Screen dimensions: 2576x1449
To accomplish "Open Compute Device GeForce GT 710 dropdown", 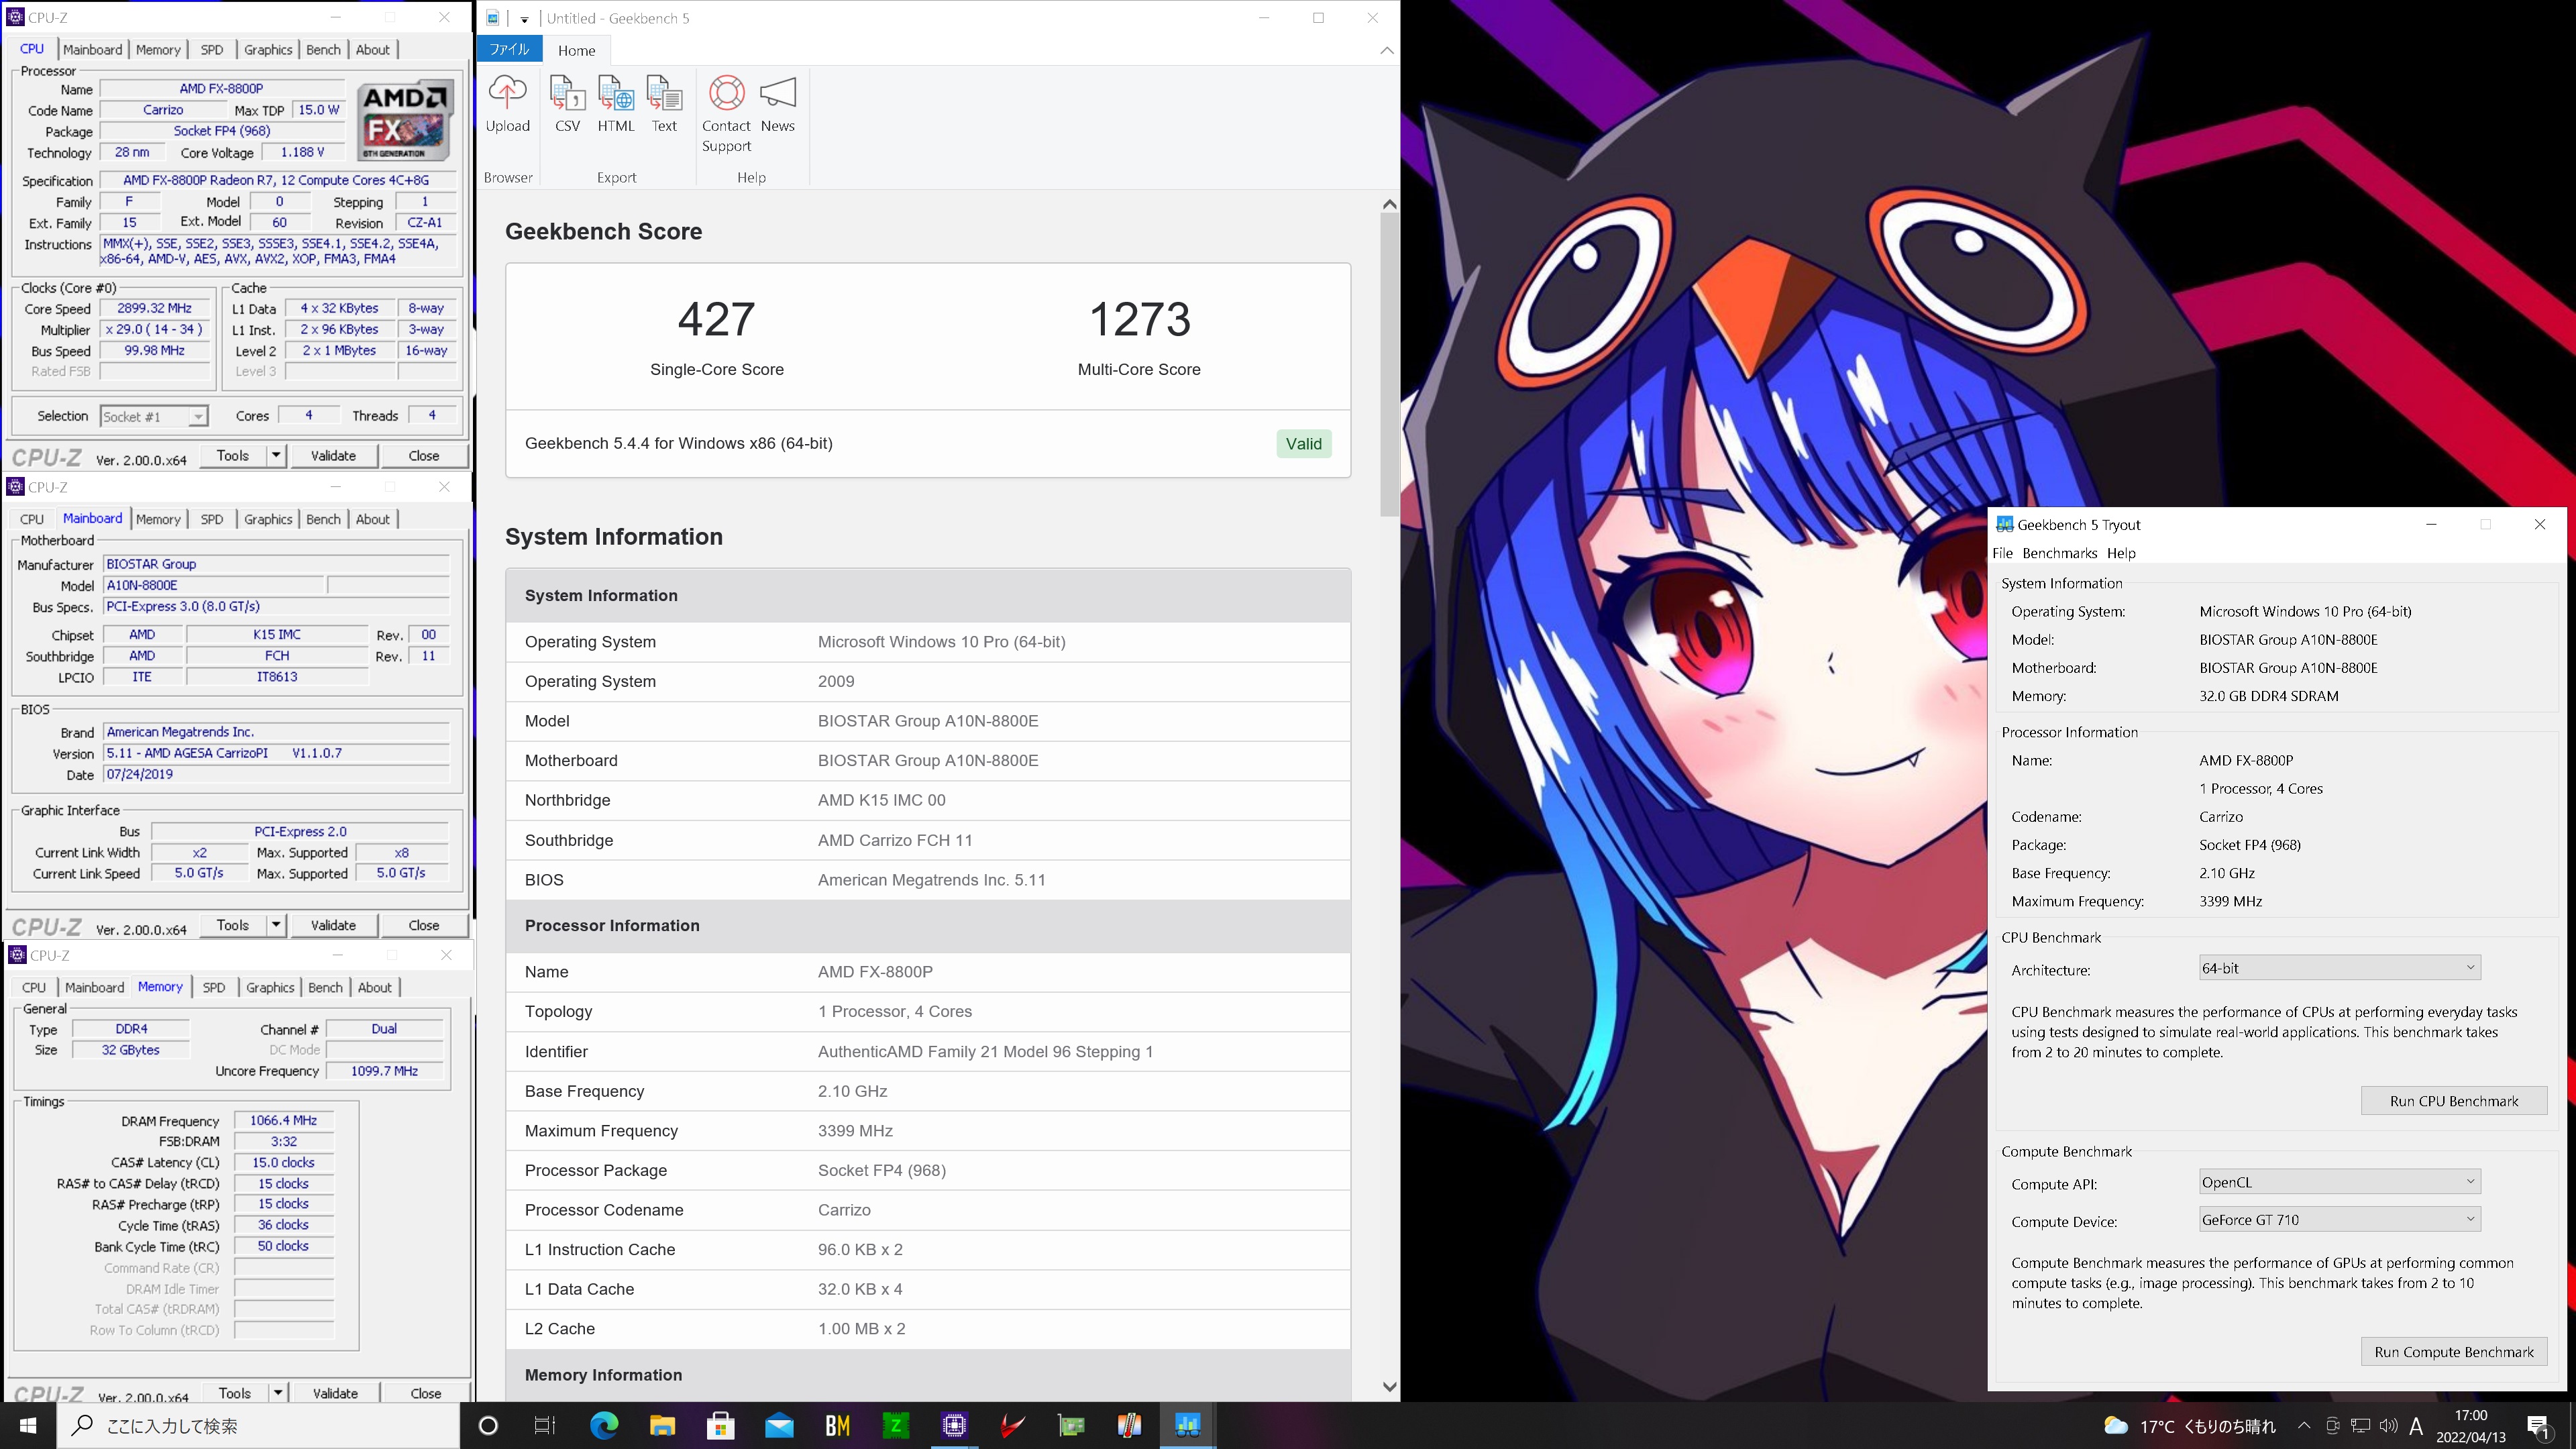I will 2340,1220.
